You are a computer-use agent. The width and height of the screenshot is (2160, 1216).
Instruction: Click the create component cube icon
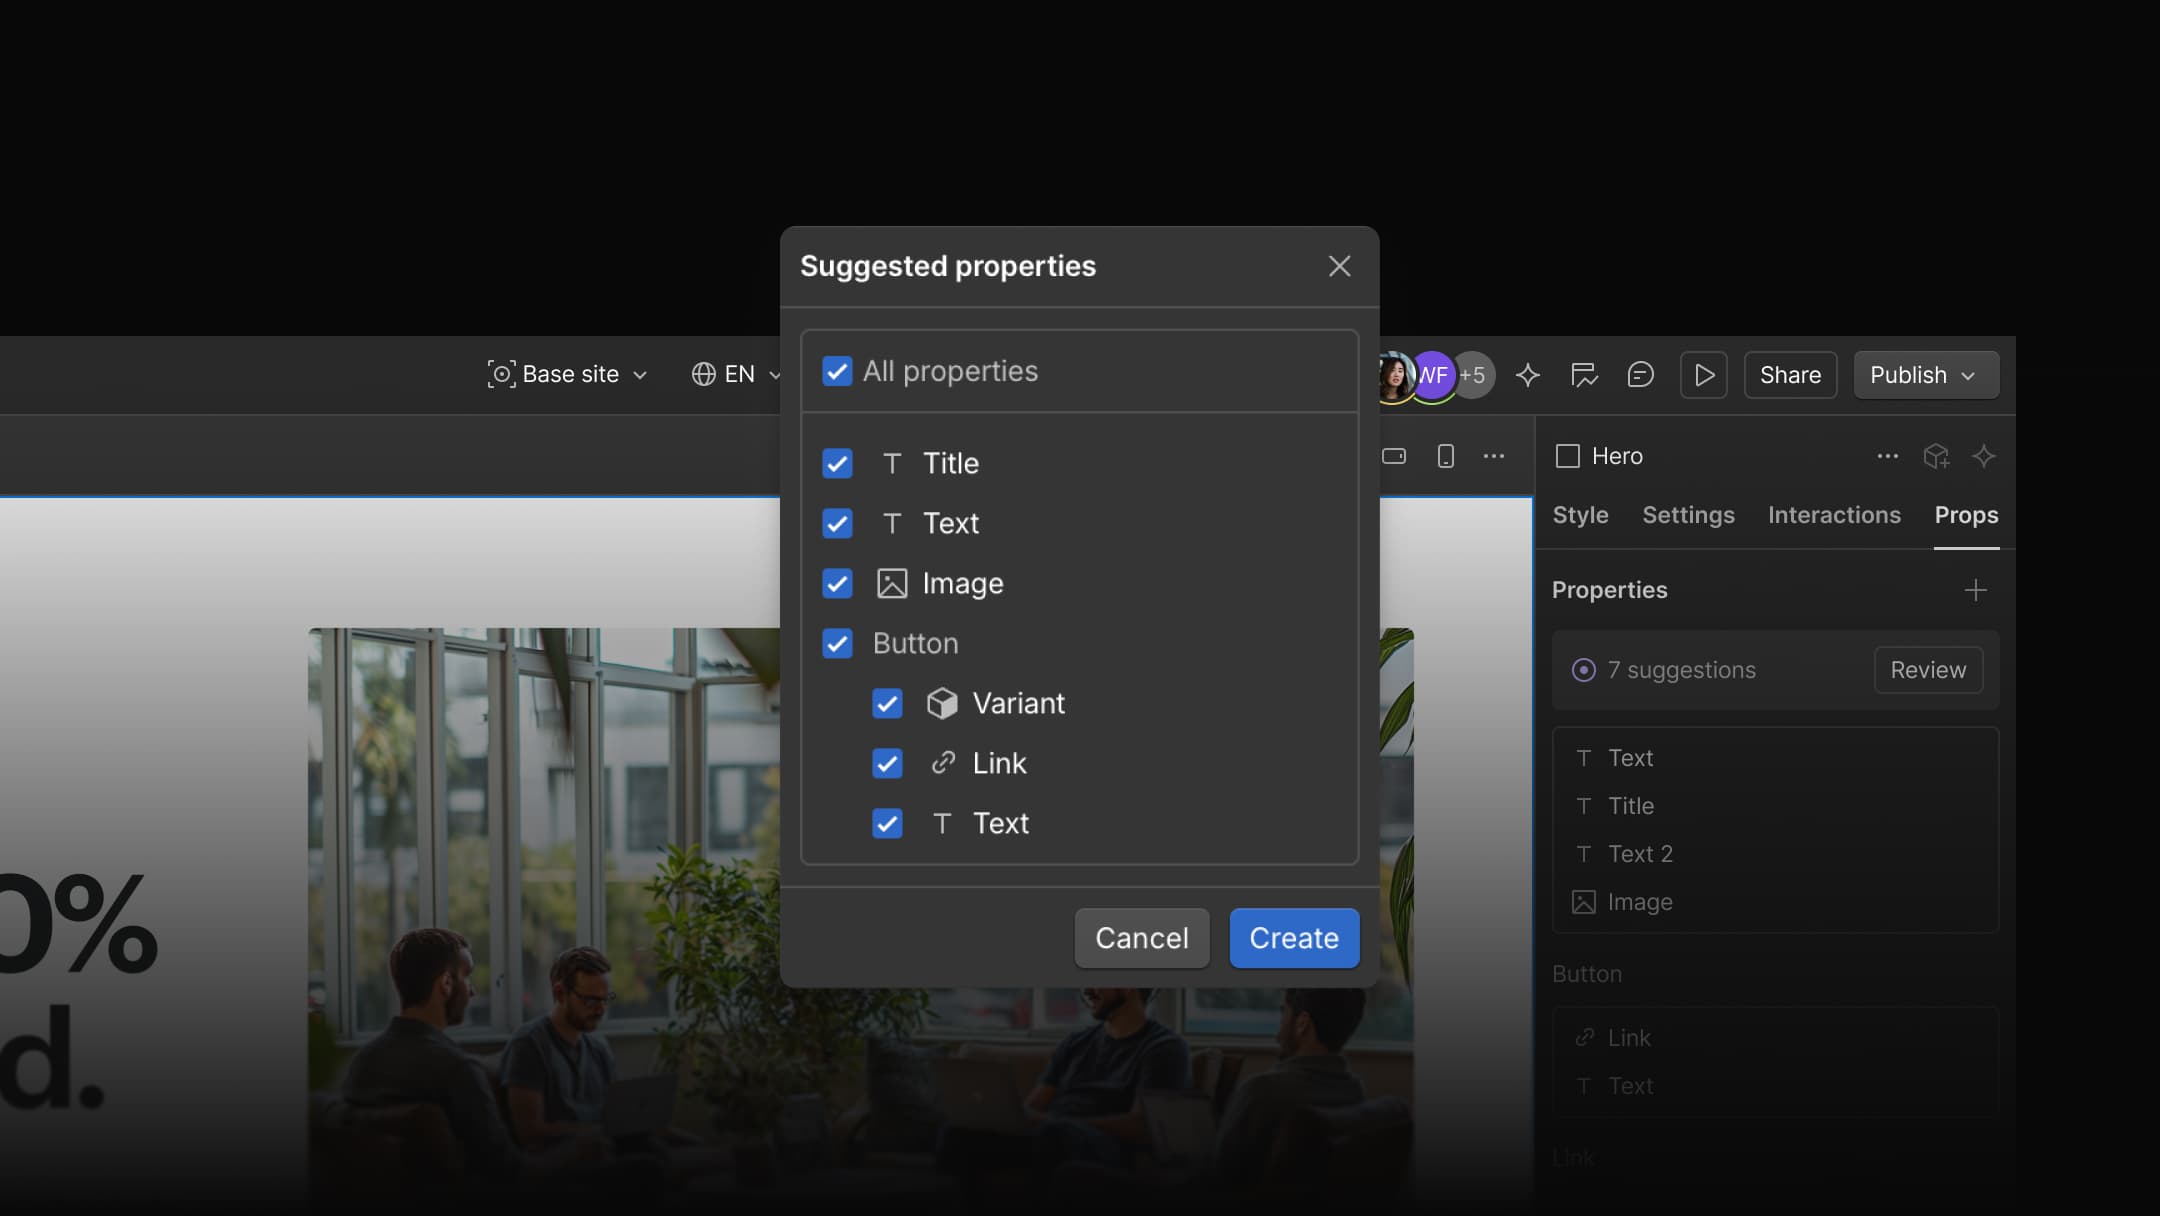pos(1936,456)
